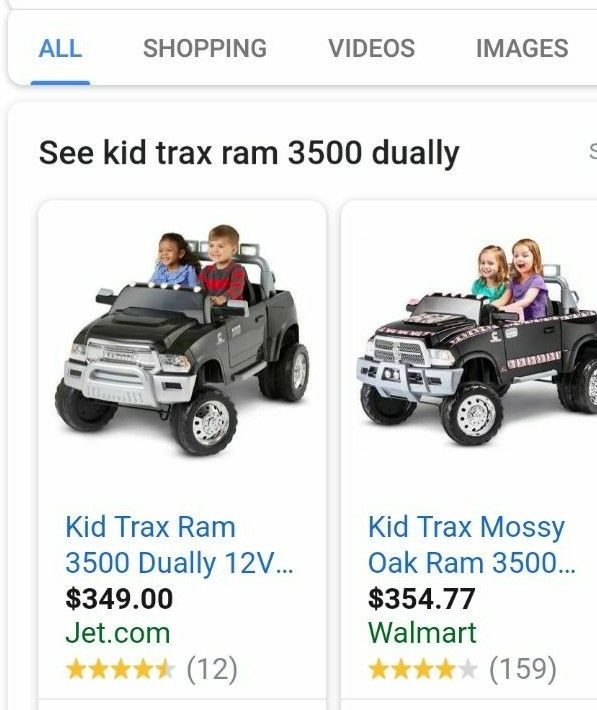This screenshot has height=710, width=597.
Task: Visit the Walmart seller link
Action: point(422,633)
